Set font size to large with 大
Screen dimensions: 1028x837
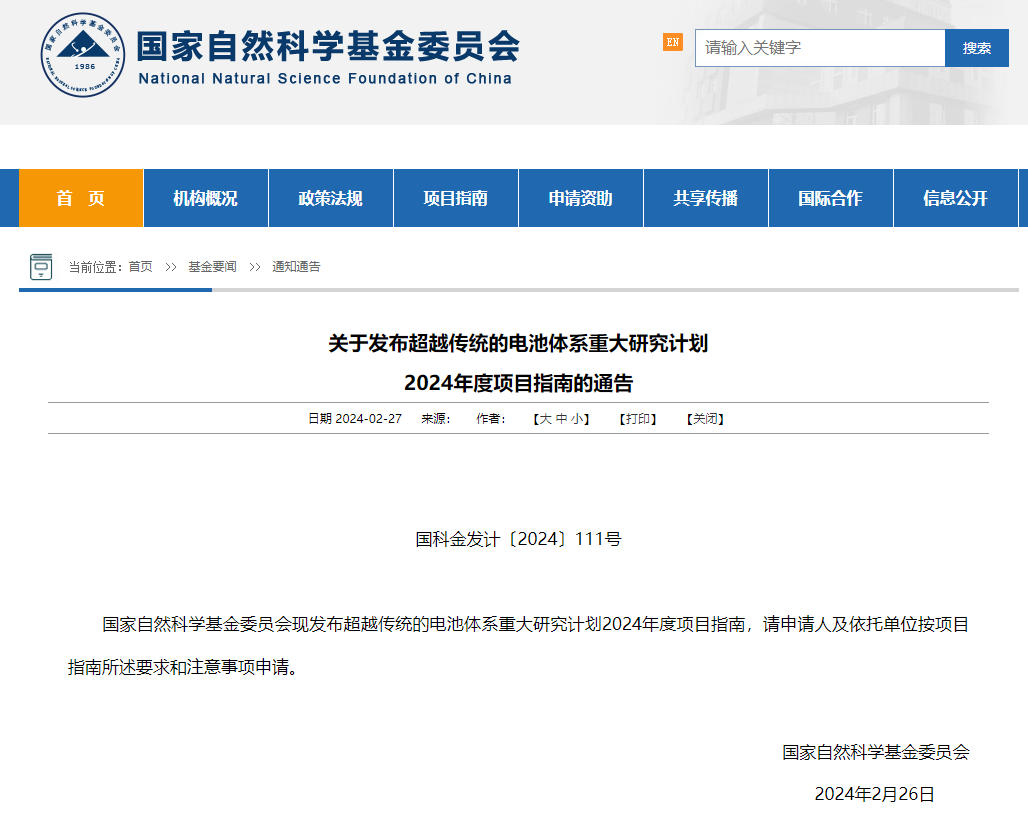pos(545,419)
